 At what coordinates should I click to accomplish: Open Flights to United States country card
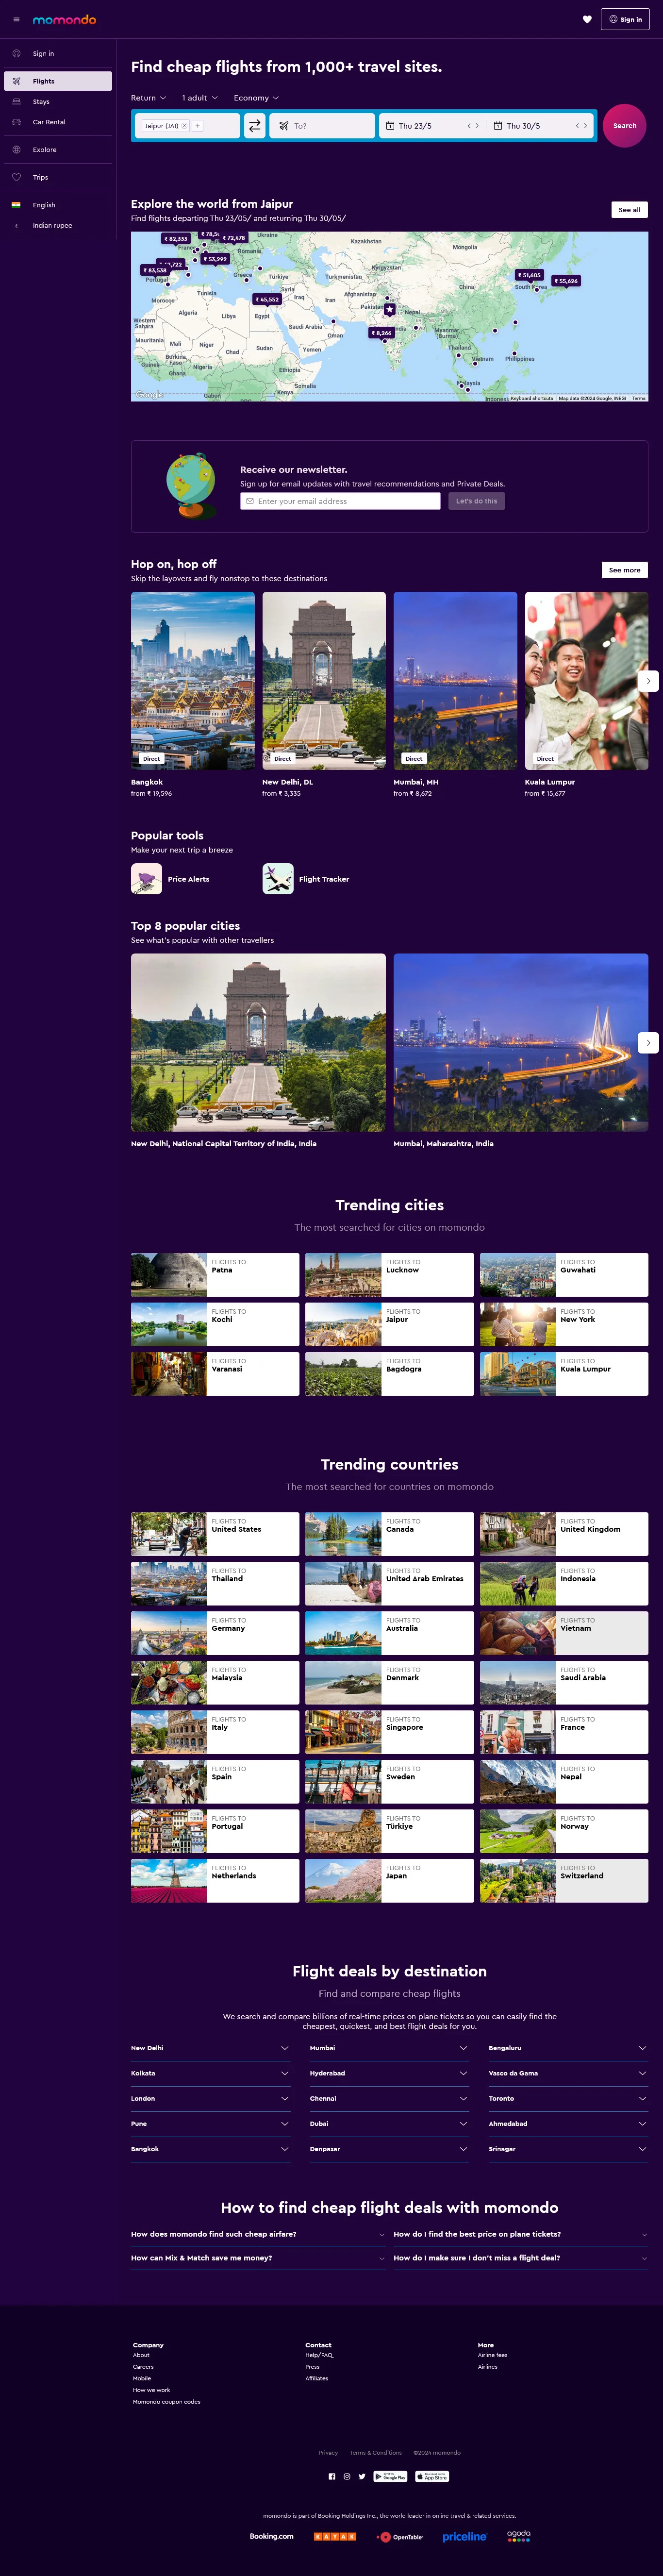(x=215, y=1533)
